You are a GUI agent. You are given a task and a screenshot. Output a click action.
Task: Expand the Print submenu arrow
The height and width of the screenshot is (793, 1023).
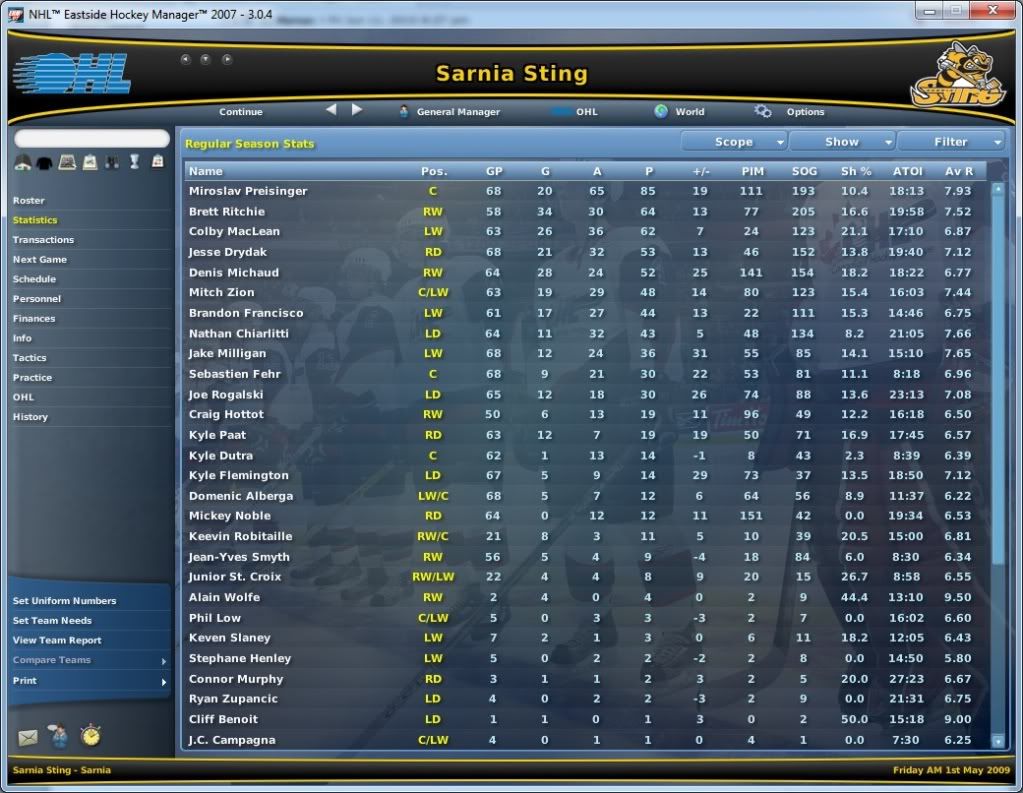pyautogui.click(x=164, y=682)
